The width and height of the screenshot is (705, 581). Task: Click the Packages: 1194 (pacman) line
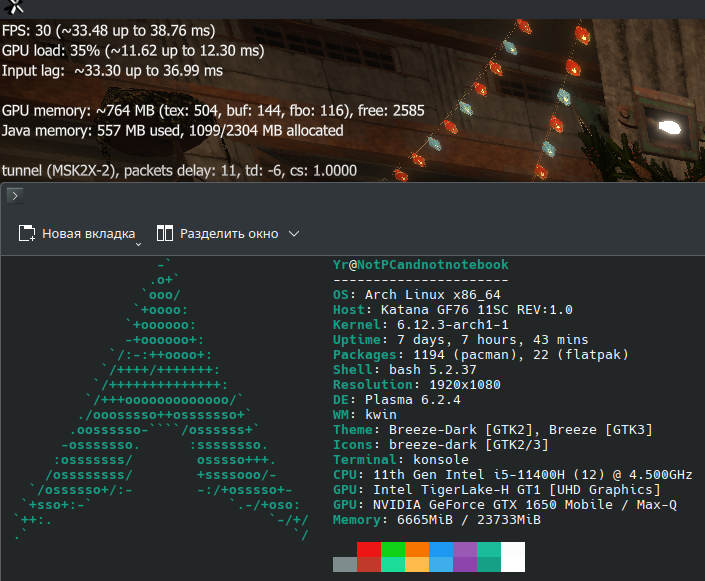[480, 354]
